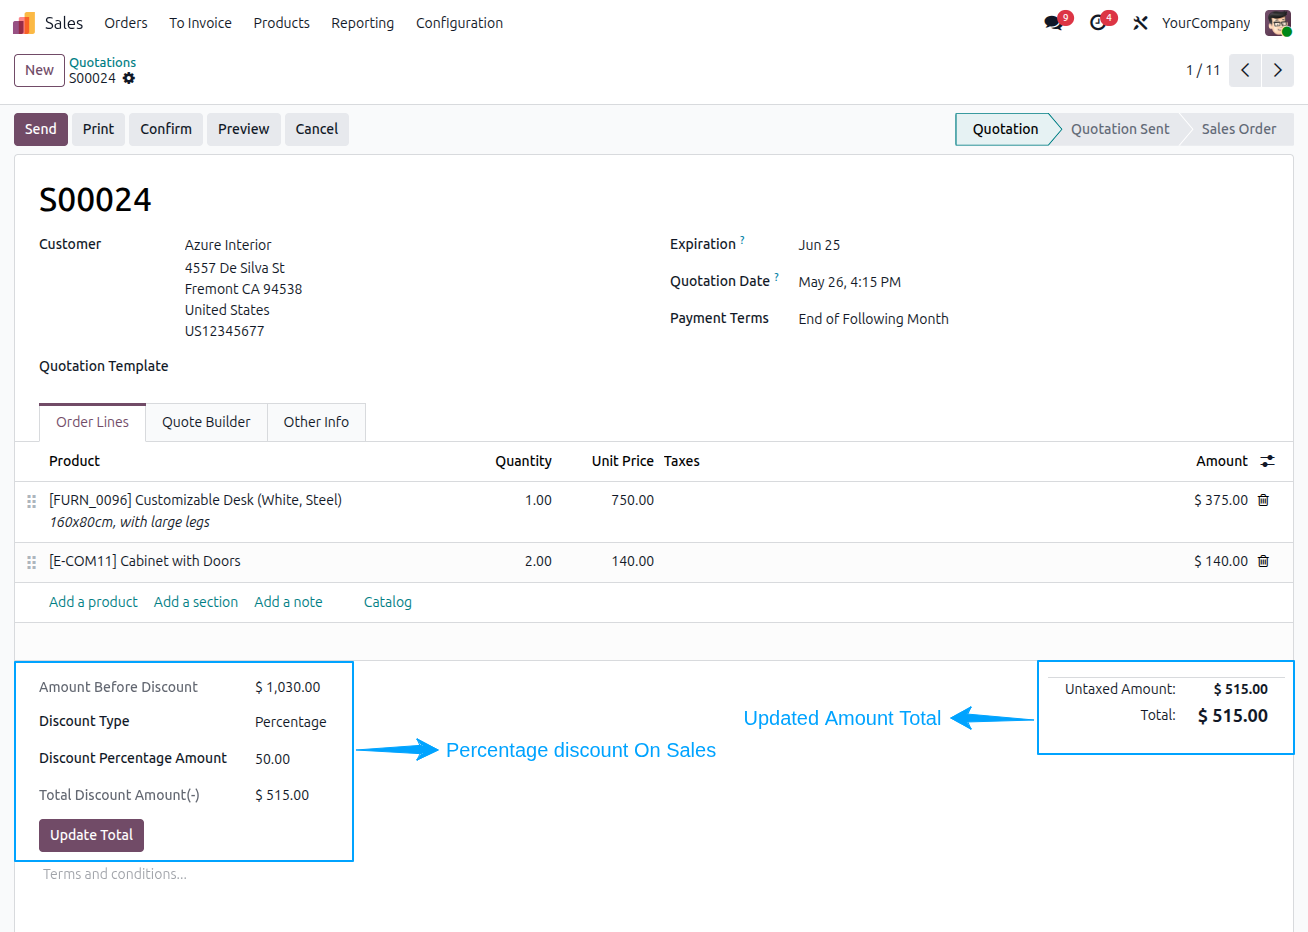Click the [FURN_0096] Customizable Desk product
Screen dimensions: 1308x932
[195, 500]
